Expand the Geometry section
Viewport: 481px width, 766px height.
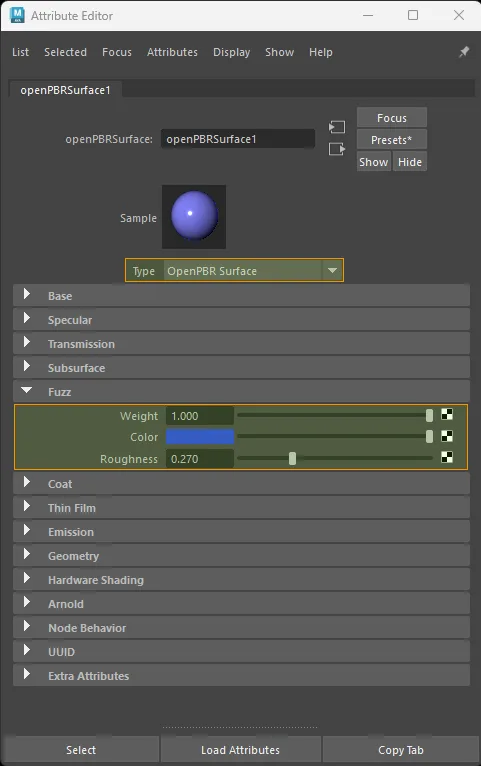(241, 555)
